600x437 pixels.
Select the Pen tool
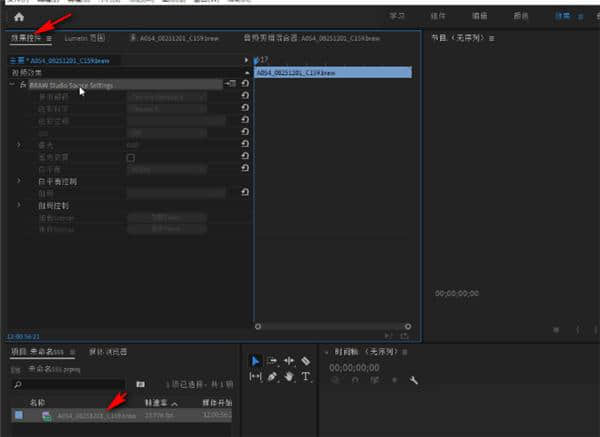[x=271, y=377]
